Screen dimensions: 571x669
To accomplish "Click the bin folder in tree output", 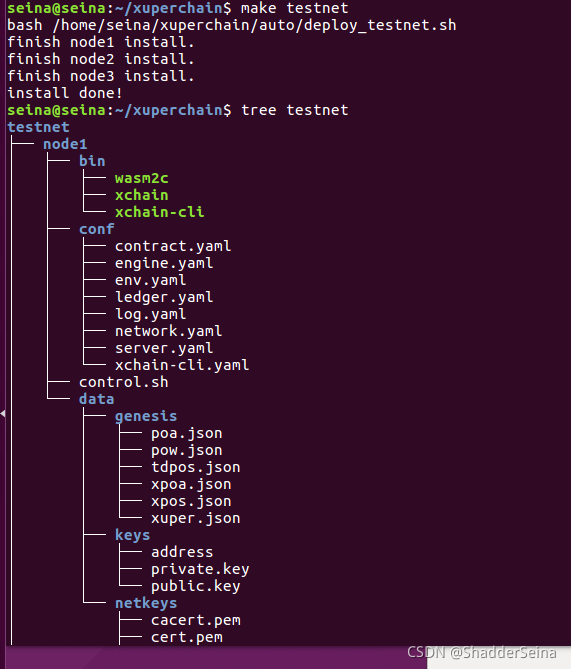I will (x=92, y=161).
